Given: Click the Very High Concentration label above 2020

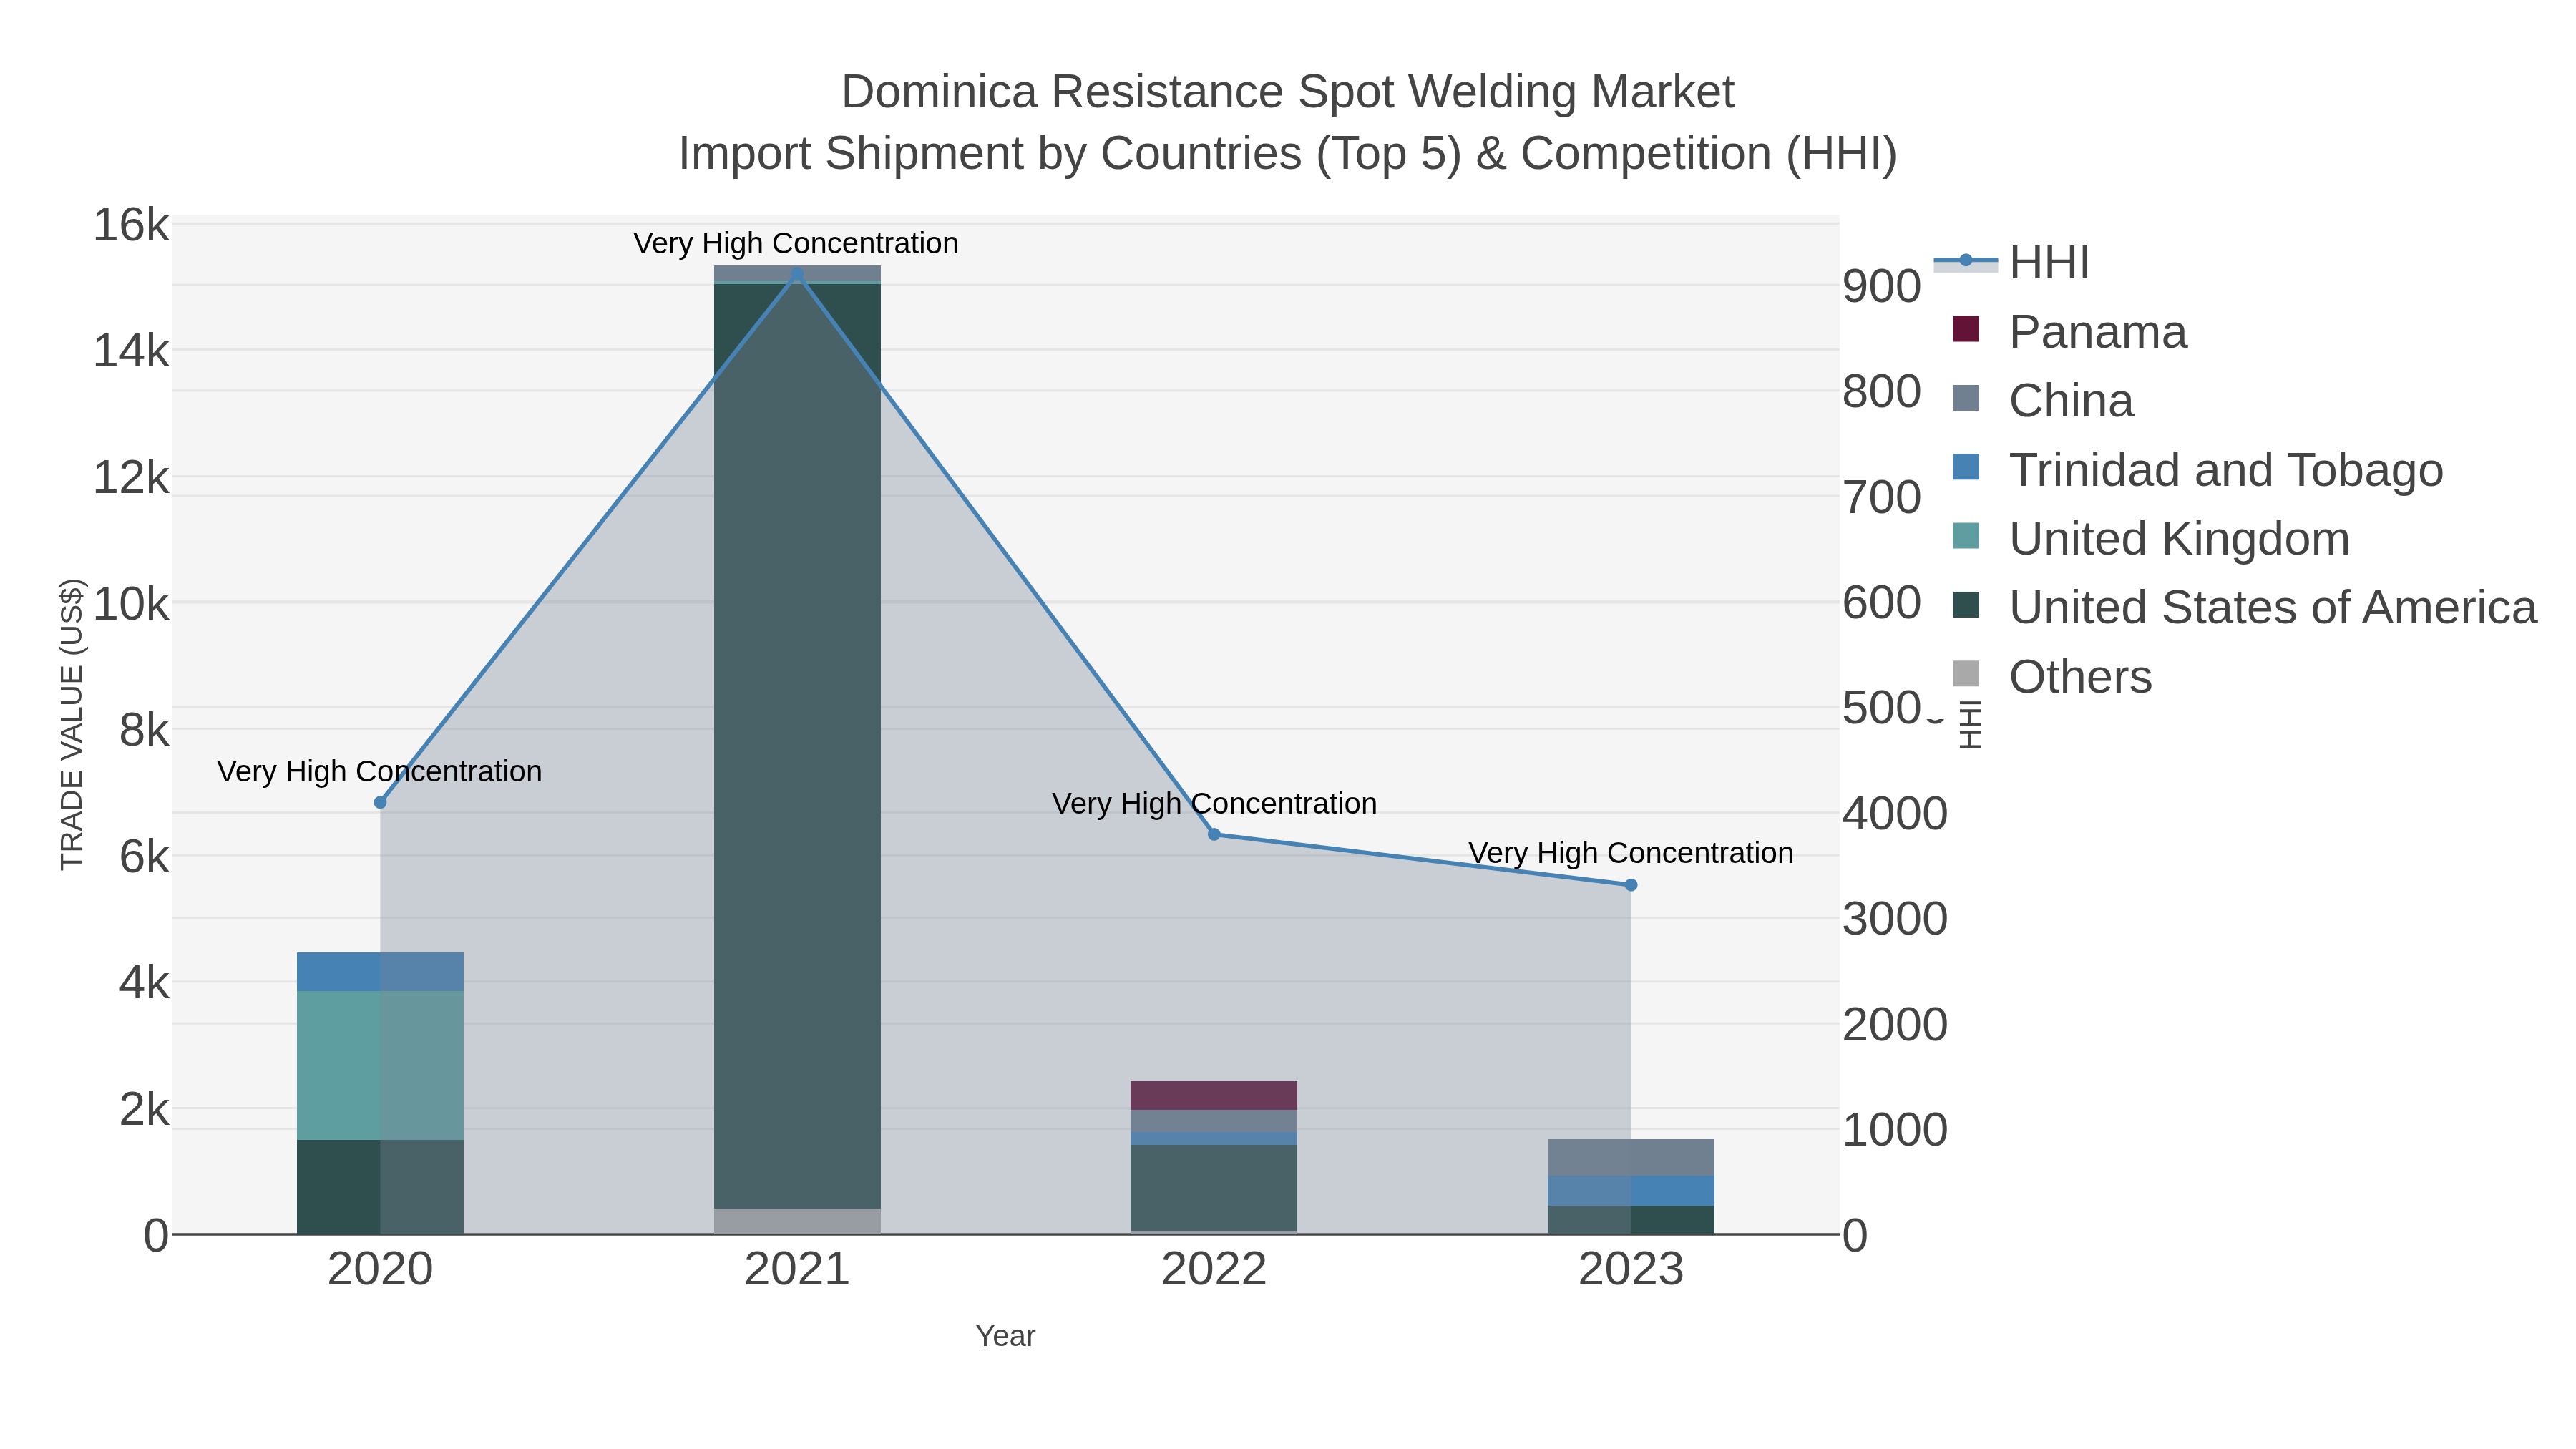Looking at the screenshot, I should point(379,771).
